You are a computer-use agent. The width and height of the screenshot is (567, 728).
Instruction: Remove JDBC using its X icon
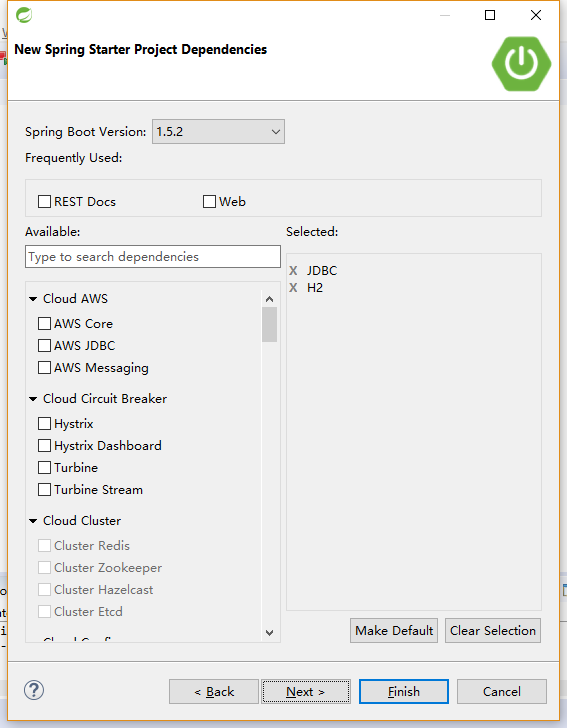293,271
